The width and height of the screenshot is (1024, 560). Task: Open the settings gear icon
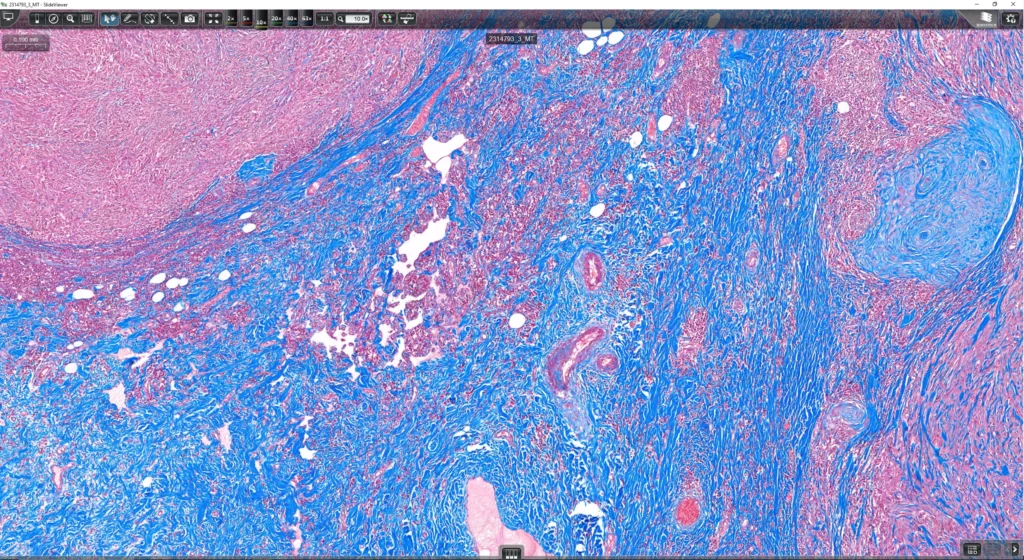1010,19
